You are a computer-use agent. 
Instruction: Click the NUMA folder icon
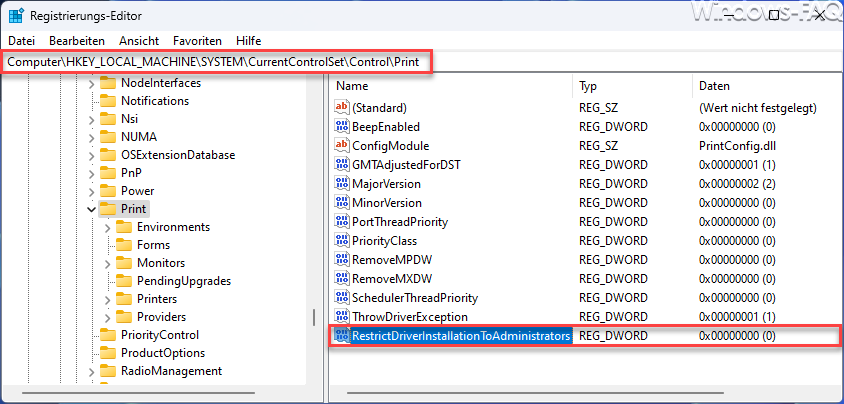point(108,137)
